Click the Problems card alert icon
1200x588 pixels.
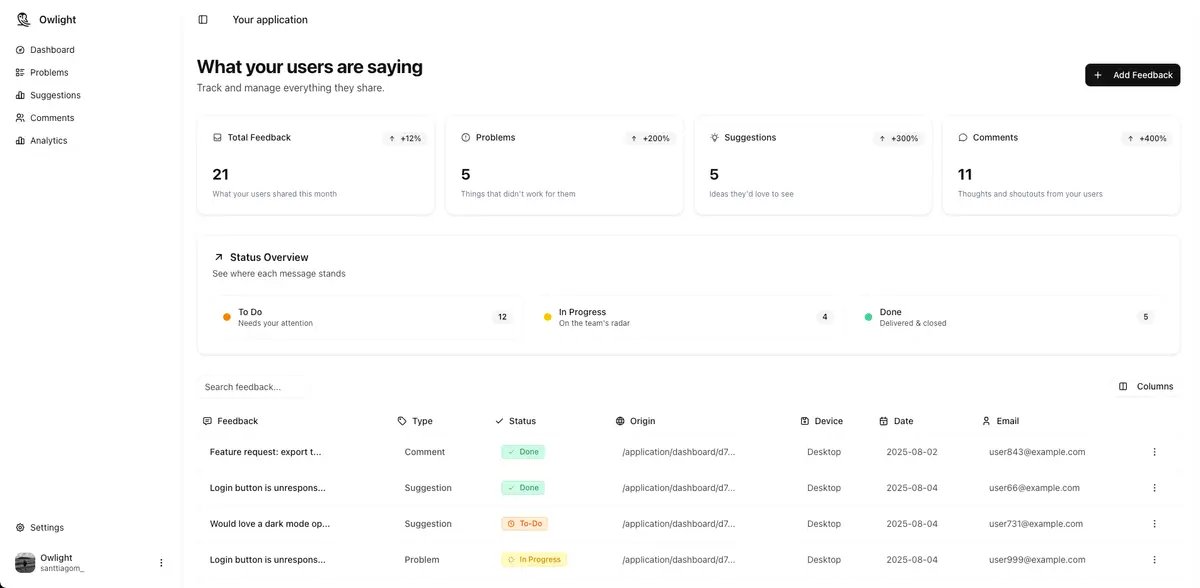point(466,137)
